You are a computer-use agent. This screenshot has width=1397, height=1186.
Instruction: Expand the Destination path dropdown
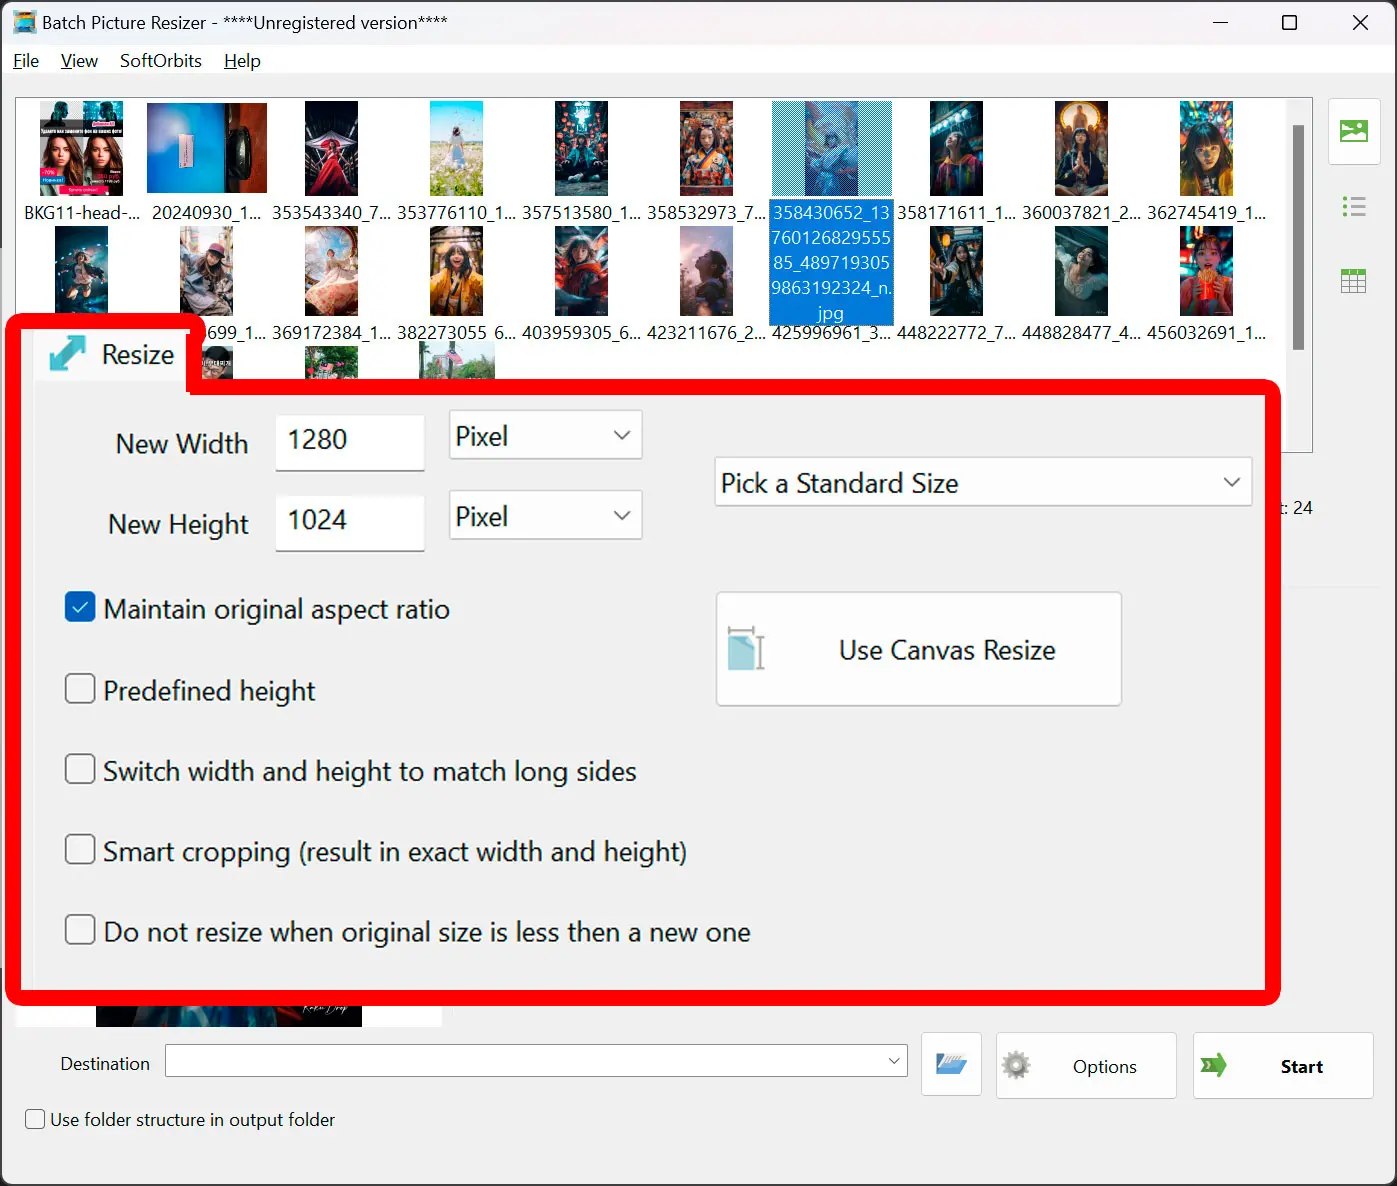894,1061
